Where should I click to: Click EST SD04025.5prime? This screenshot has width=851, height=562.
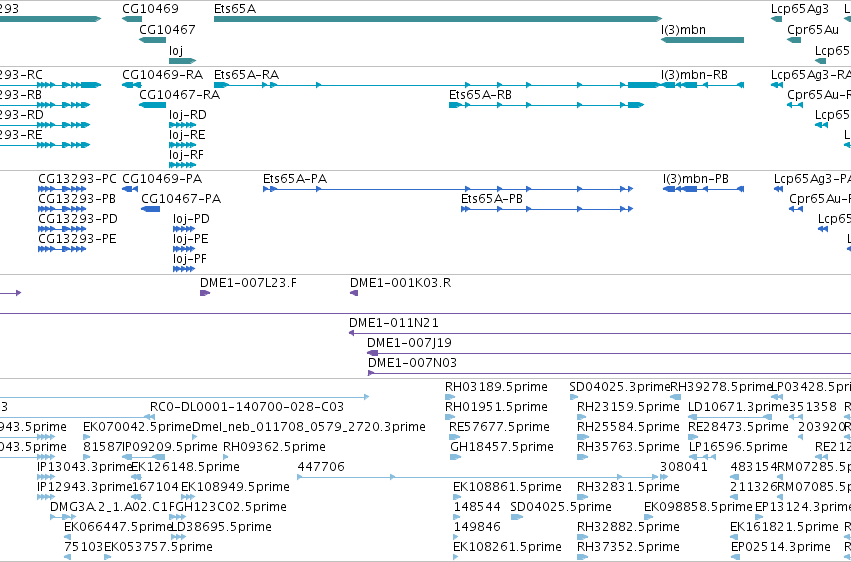[x=561, y=507]
